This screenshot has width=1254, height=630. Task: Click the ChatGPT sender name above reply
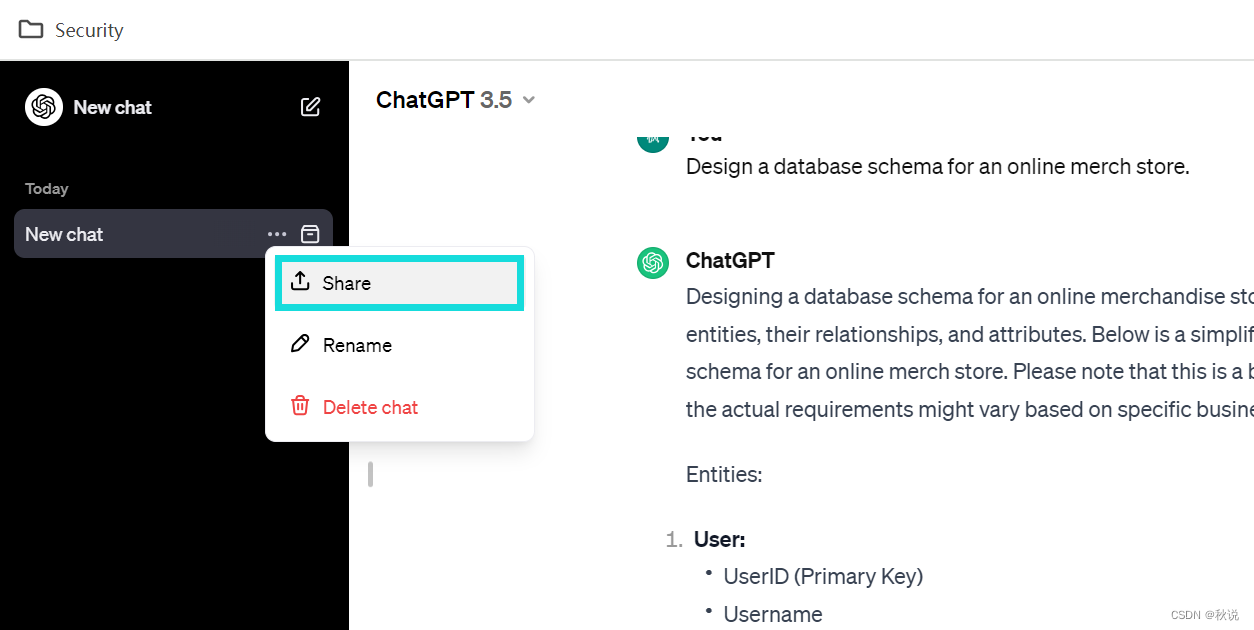tap(730, 261)
